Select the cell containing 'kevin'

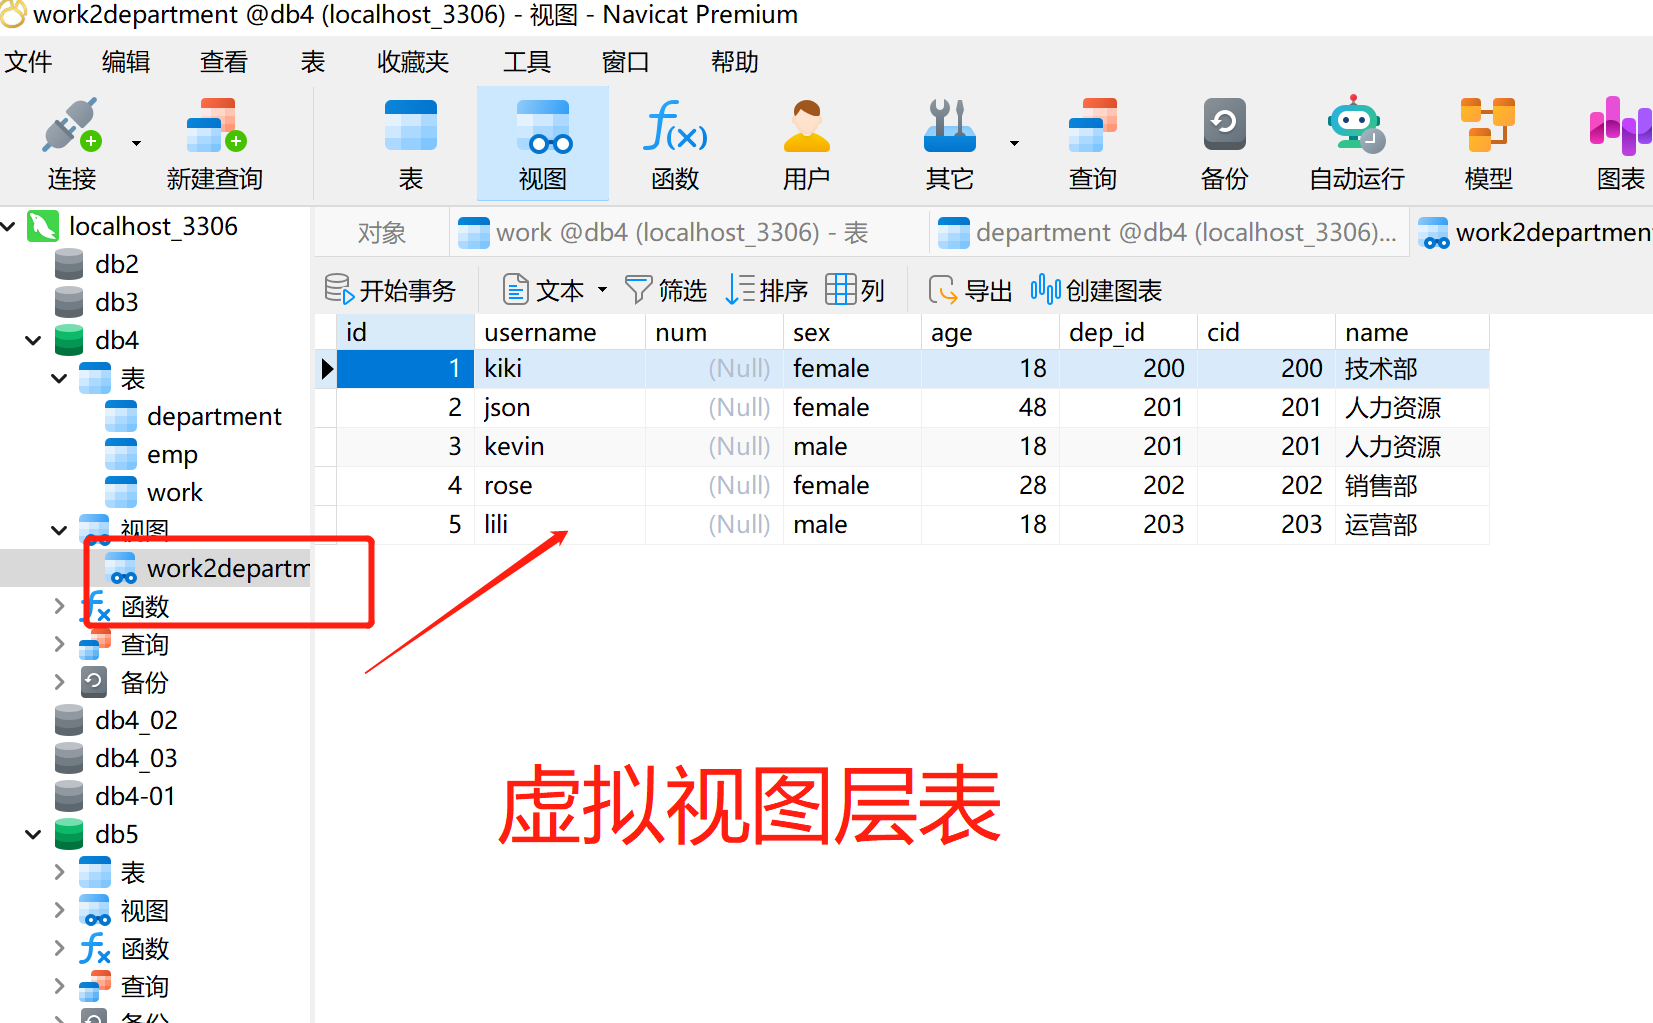pos(559,446)
